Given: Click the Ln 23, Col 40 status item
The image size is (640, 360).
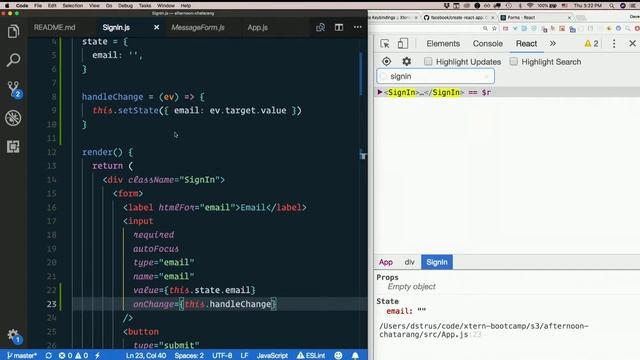Looking at the screenshot, I should [x=146, y=355].
